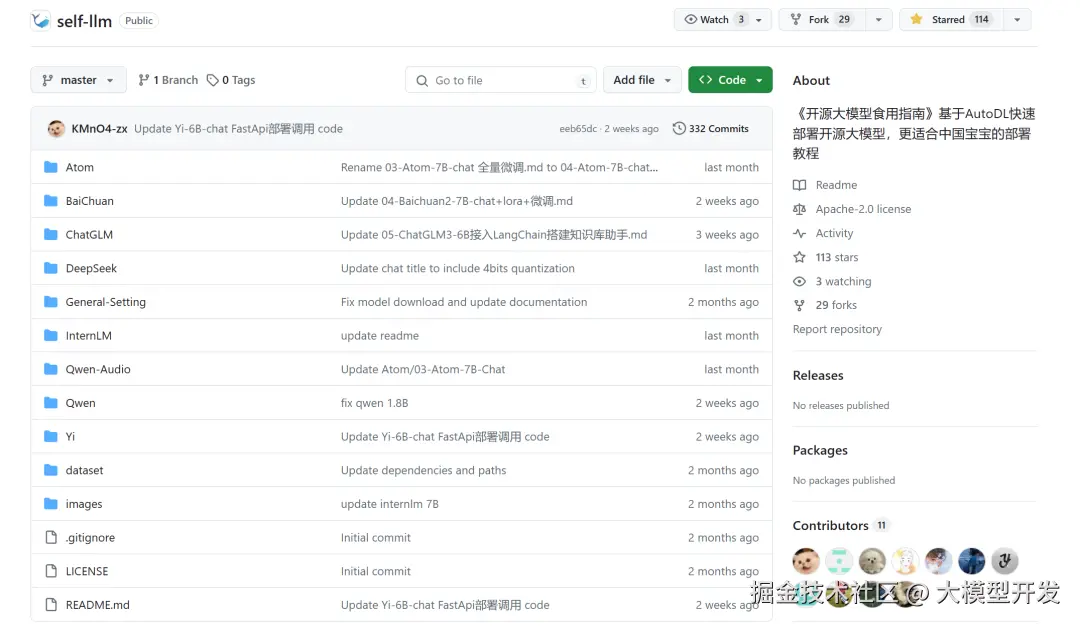Open 'fix qwen 1.8B' commit message
The image size is (1080, 626).
(x=374, y=403)
